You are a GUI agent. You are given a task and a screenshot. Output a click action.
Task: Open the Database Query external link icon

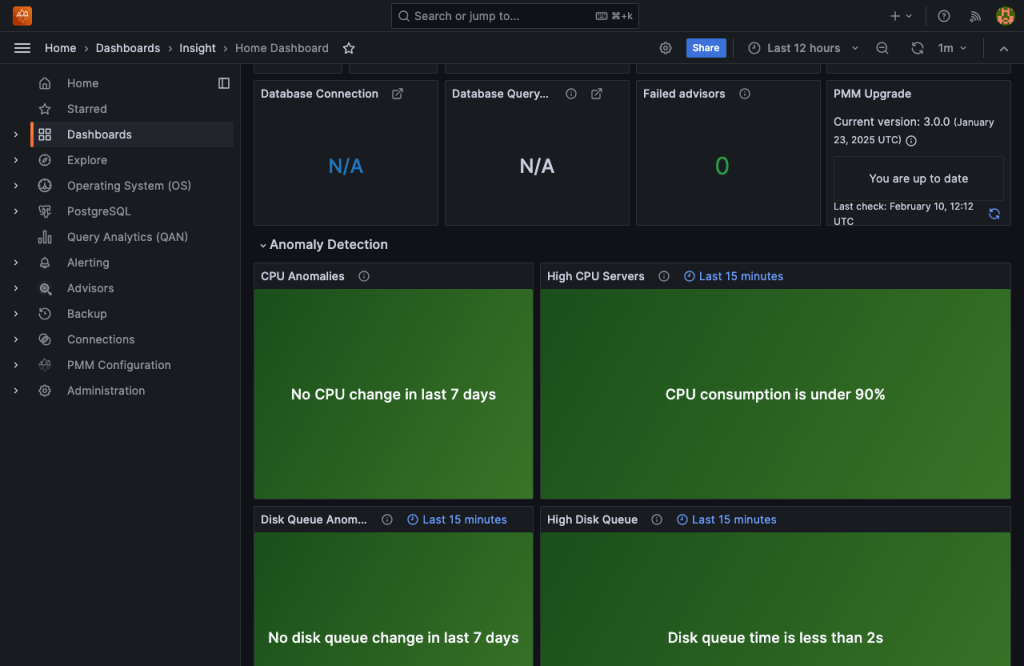[x=596, y=93]
